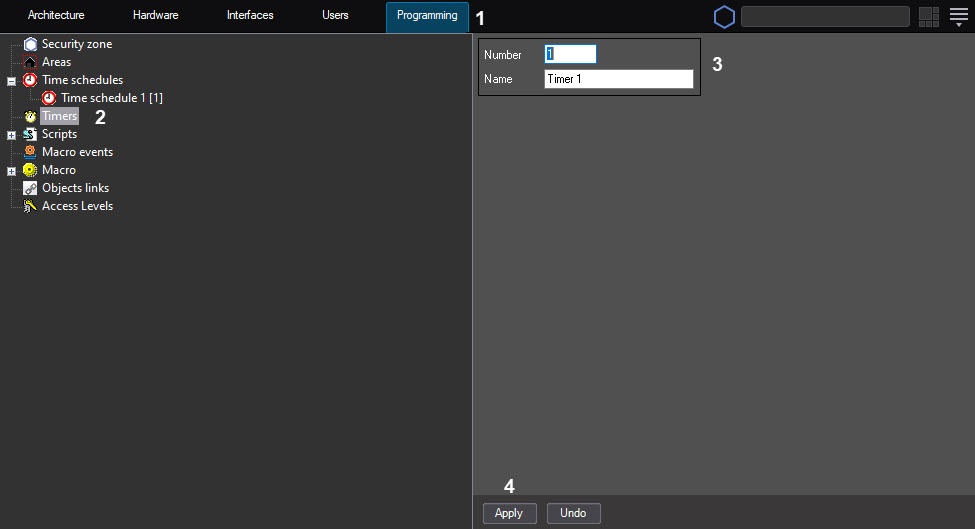Select the Programming tab
Viewport: 975px width, 529px height.
point(427,16)
